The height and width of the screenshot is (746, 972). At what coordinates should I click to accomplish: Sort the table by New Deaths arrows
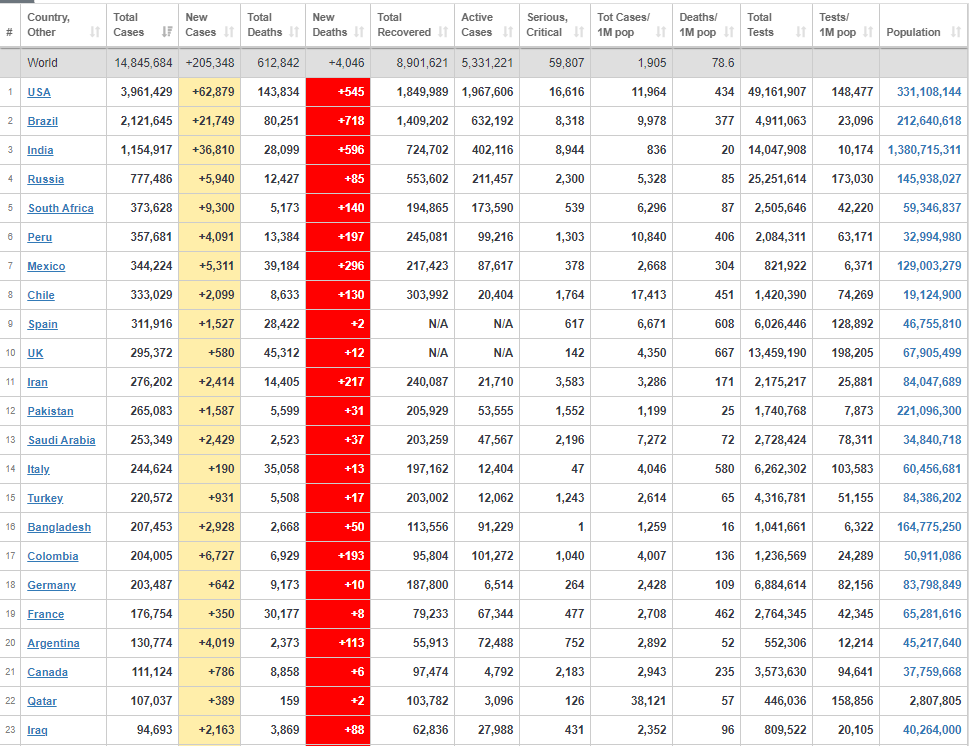coord(359,32)
